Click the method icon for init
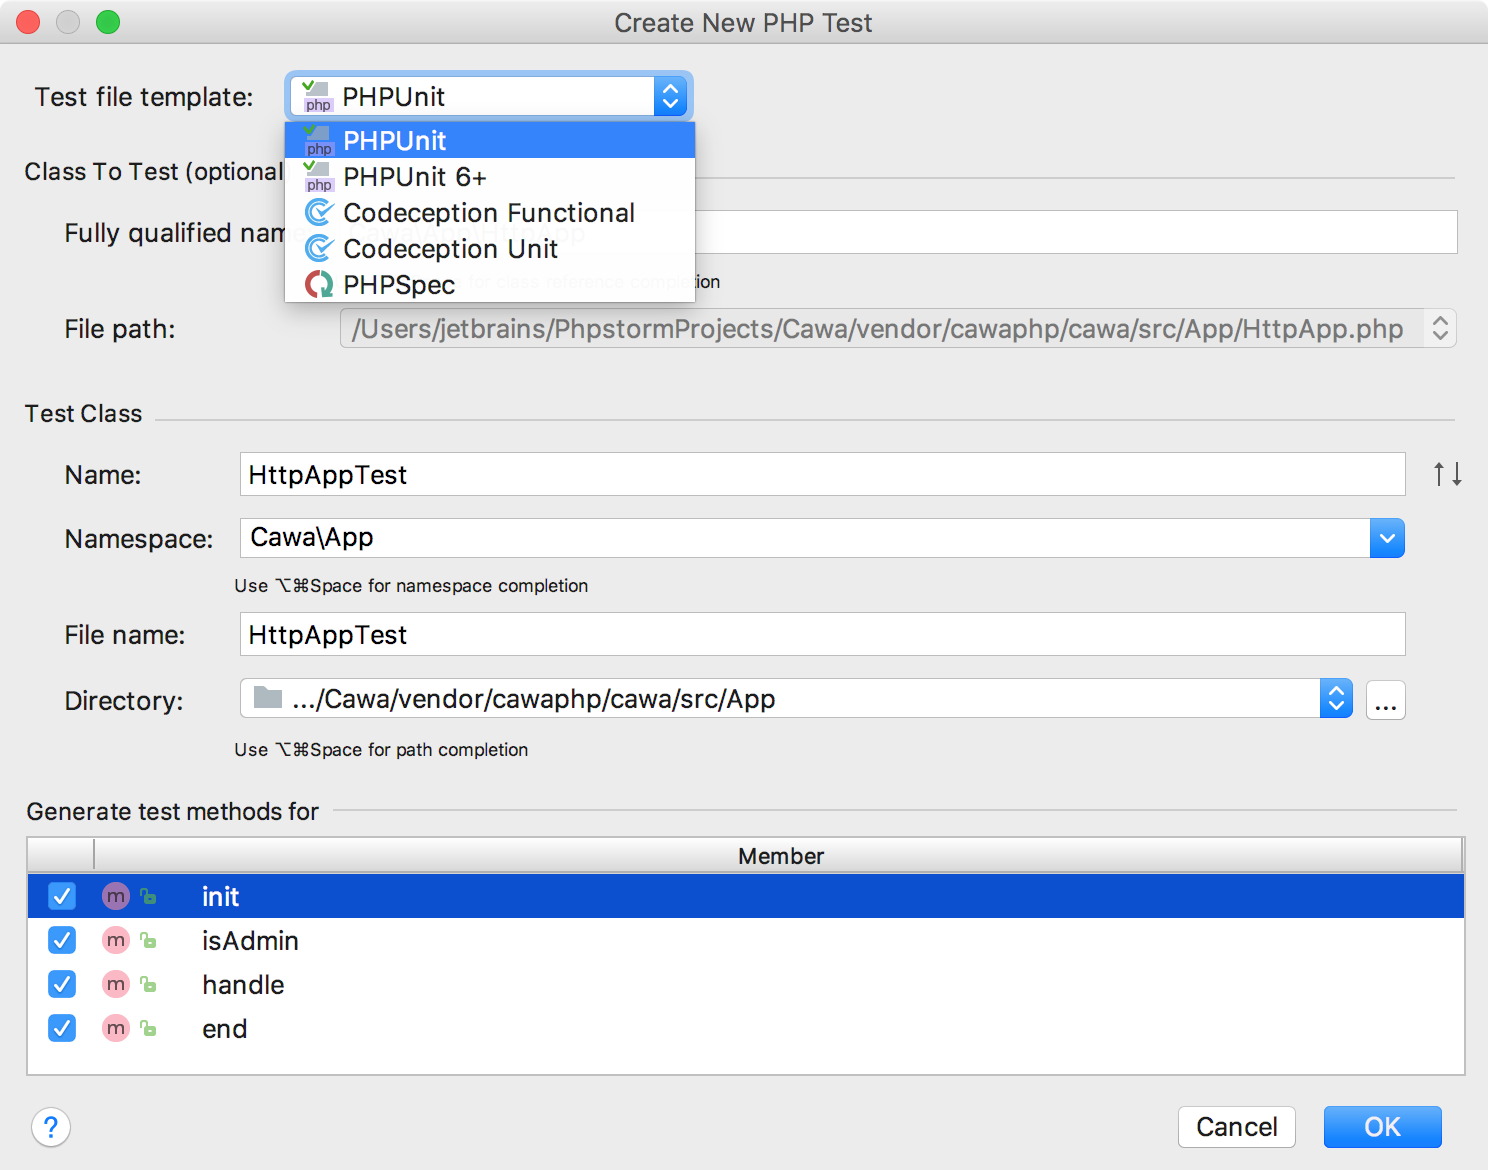Viewport: 1488px width, 1170px height. click(116, 896)
